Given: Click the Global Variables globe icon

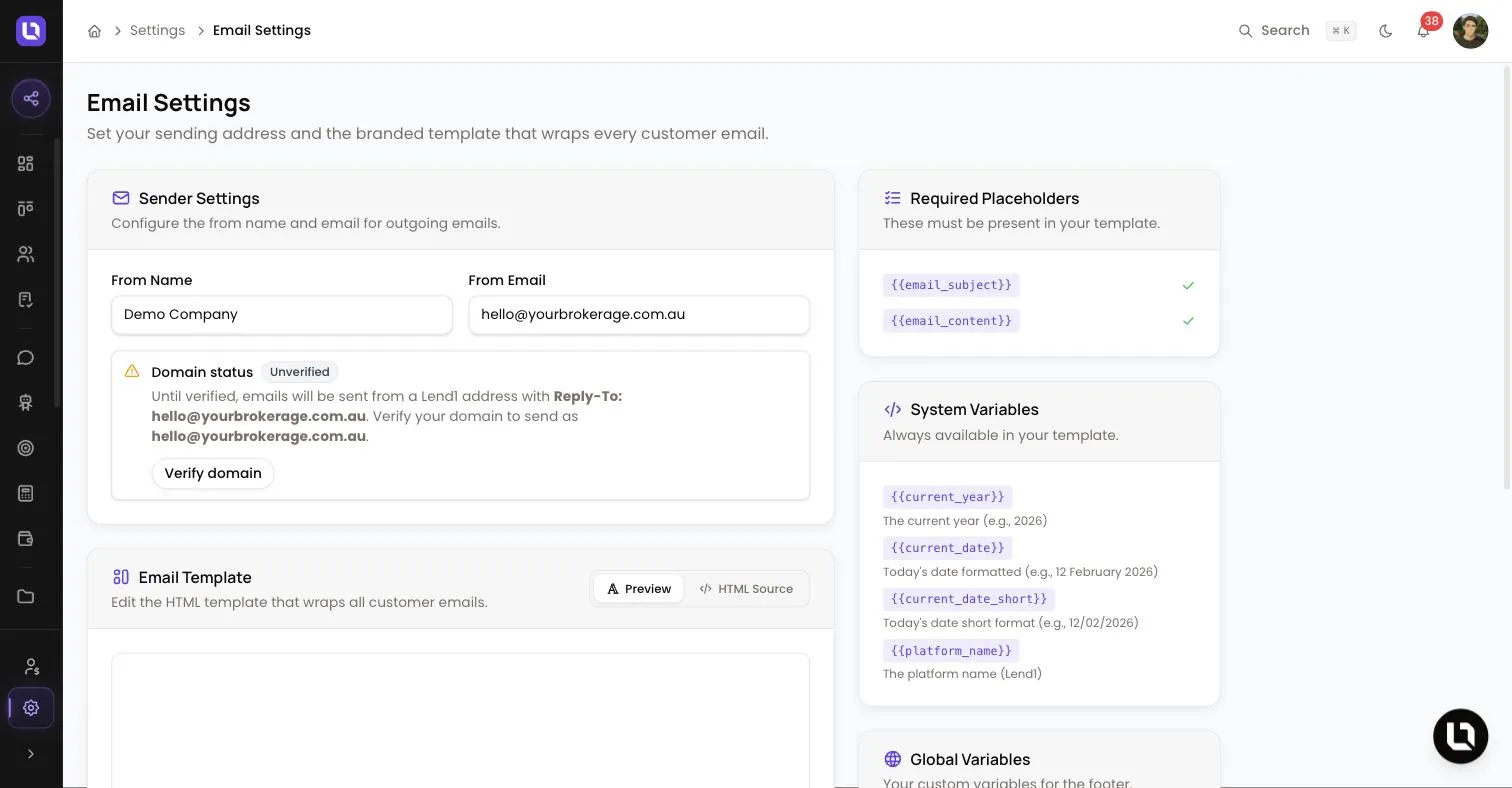Looking at the screenshot, I should 893,759.
